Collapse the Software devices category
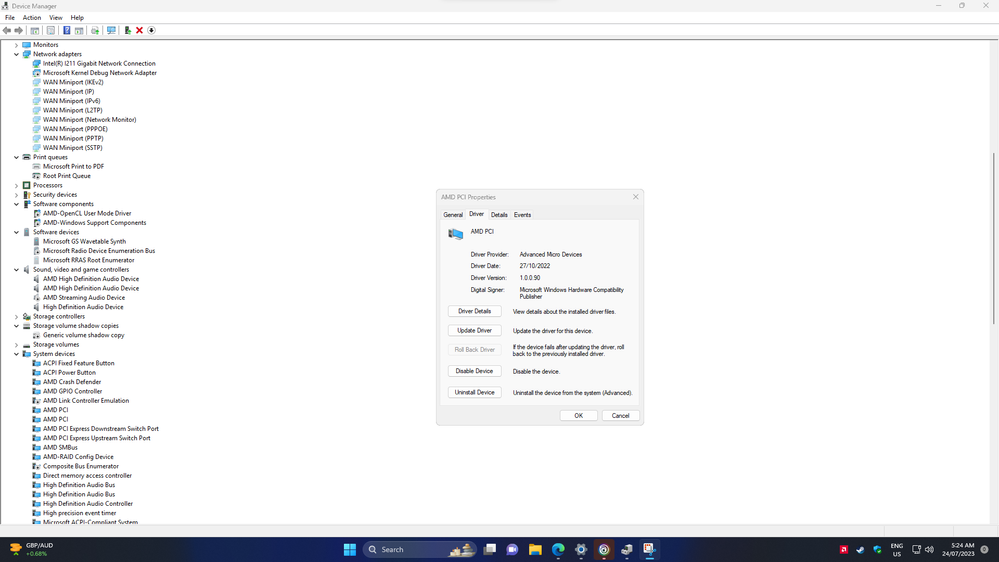This screenshot has height=562, width=999. click(x=17, y=232)
